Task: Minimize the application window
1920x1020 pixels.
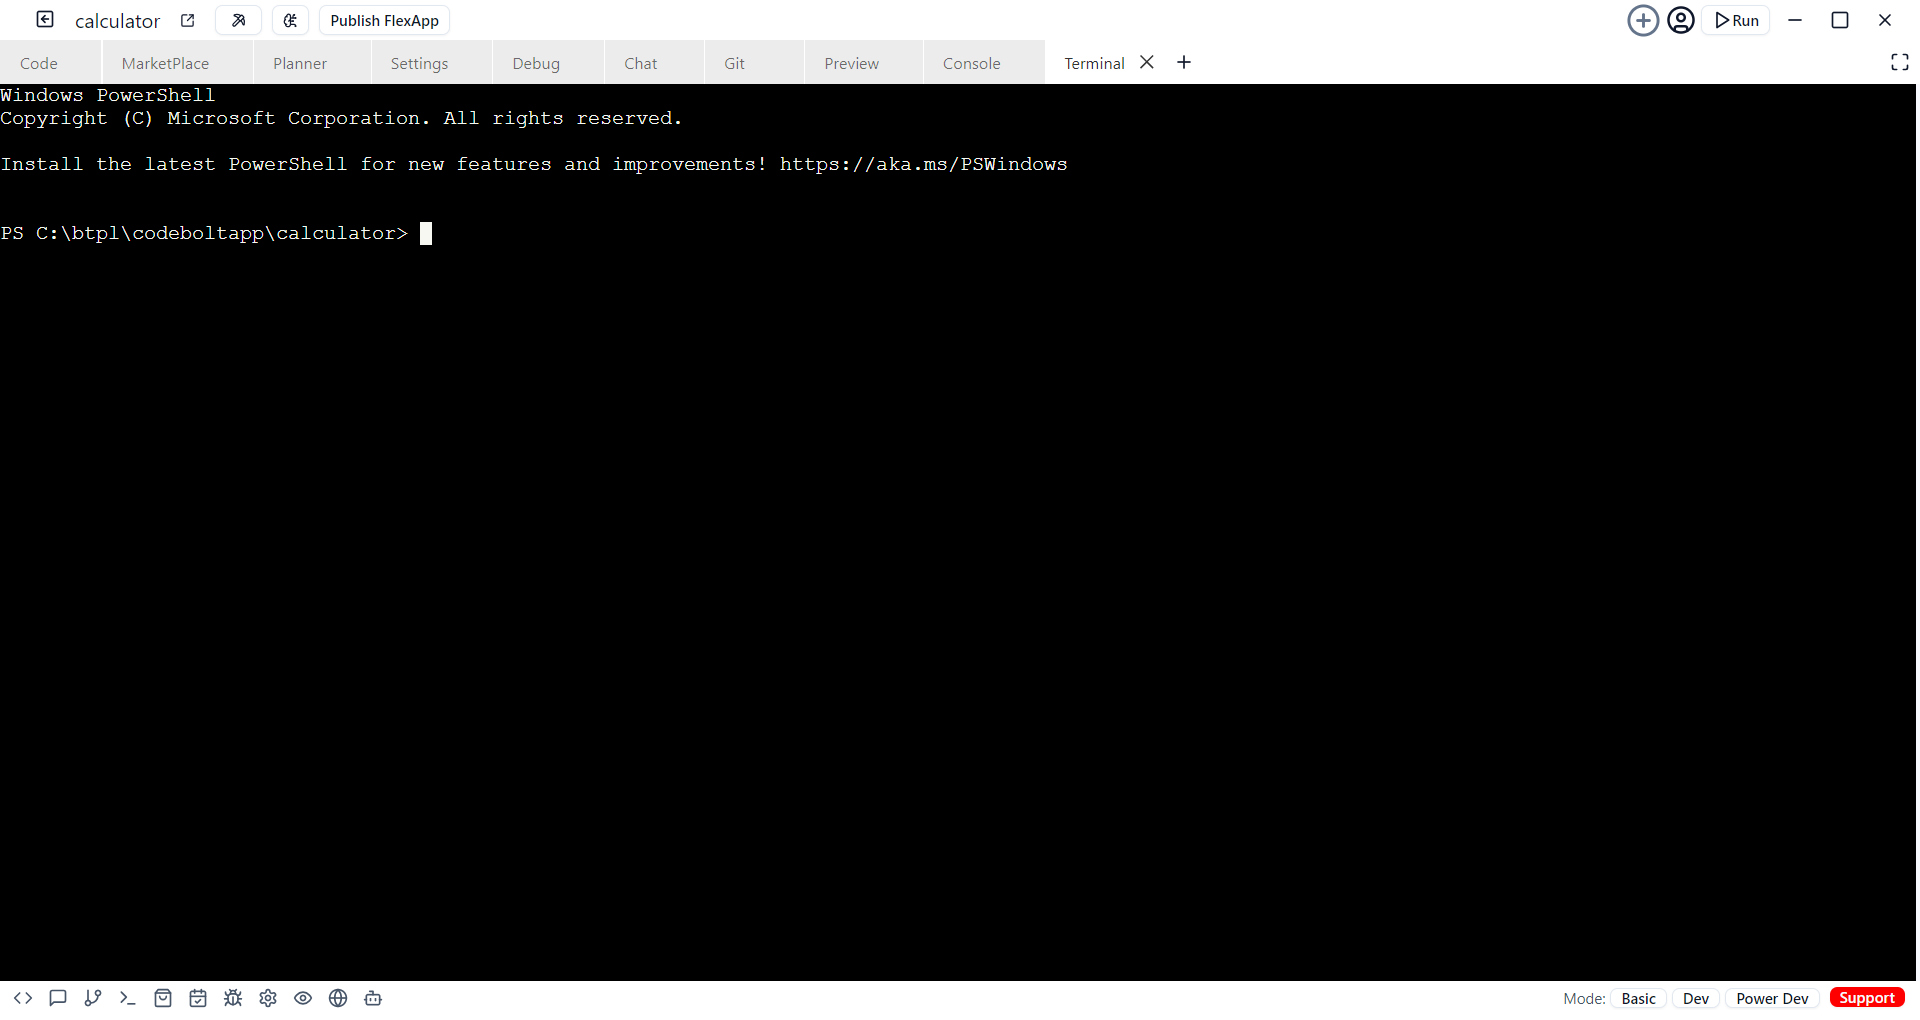Action: 1795,20
